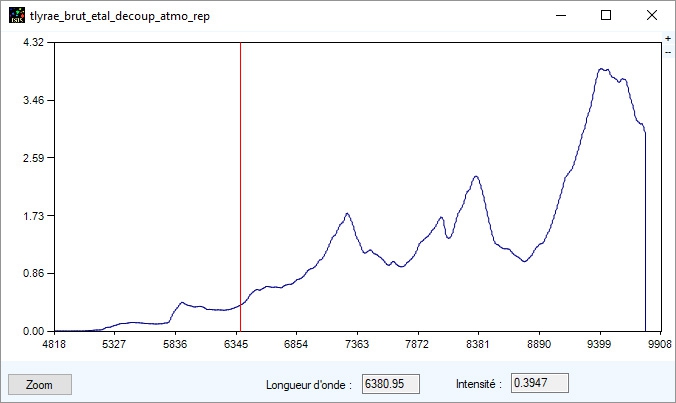
Task: Click the x-axis label 7363
Action: tap(357, 344)
